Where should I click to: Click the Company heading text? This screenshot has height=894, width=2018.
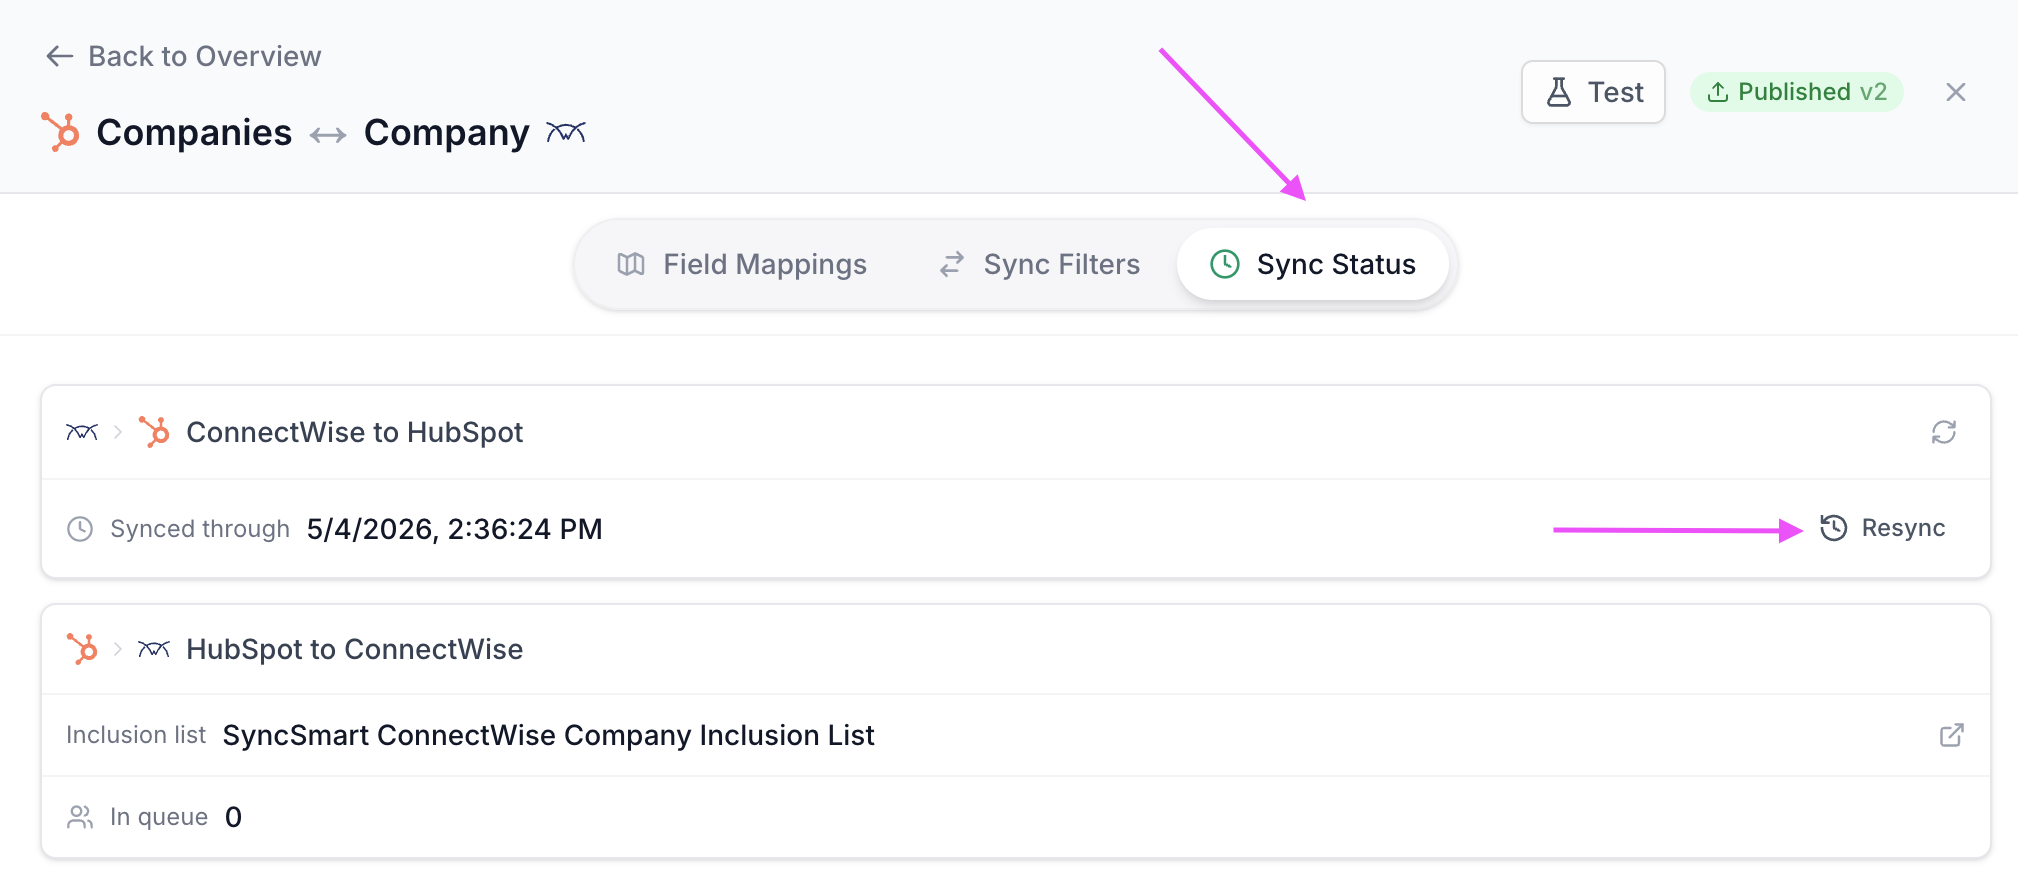coord(447,132)
